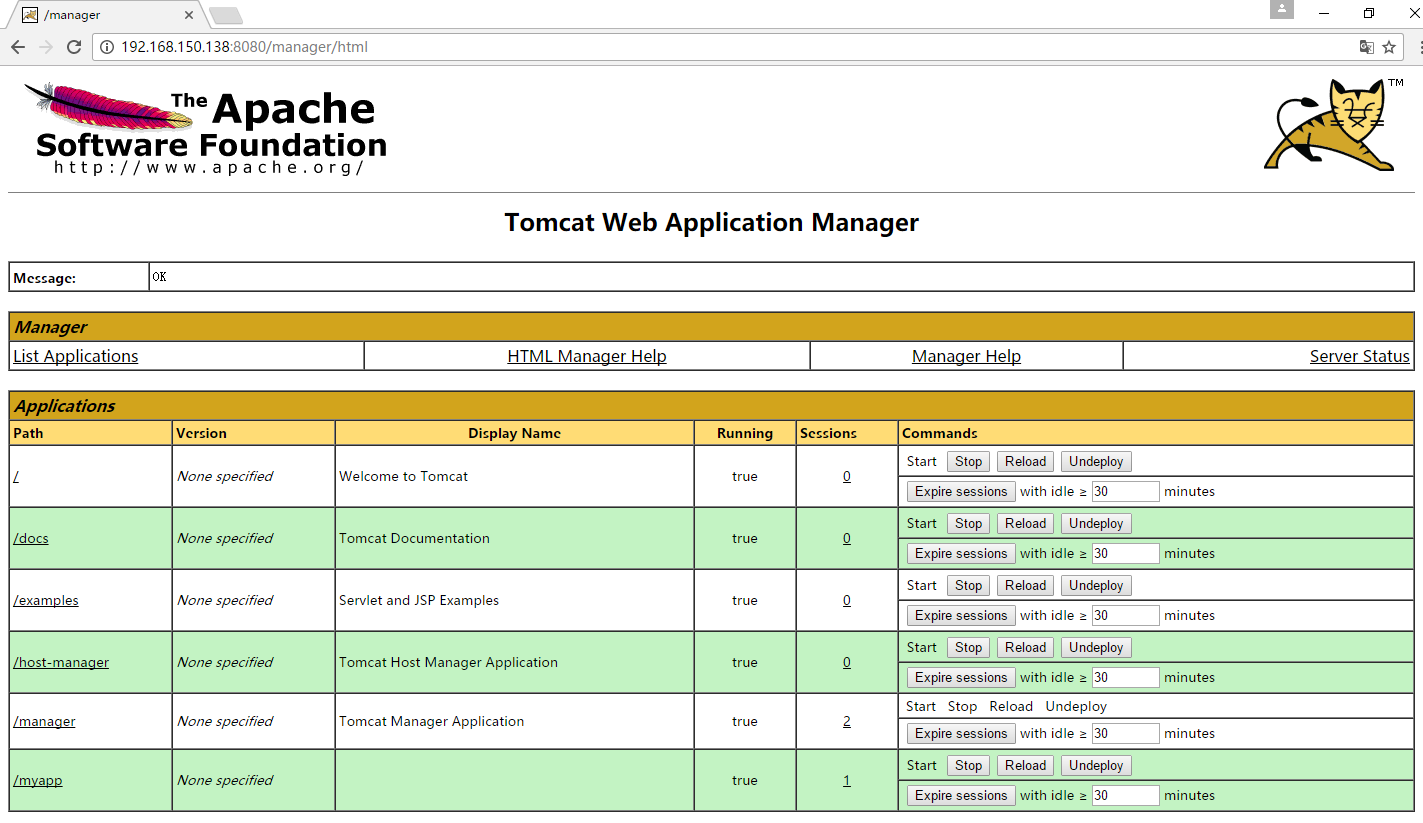The width and height of the screenshot is (1423, 823).
Task: Reload the page with the refresh icon
Action: click(x=74, y=47)
